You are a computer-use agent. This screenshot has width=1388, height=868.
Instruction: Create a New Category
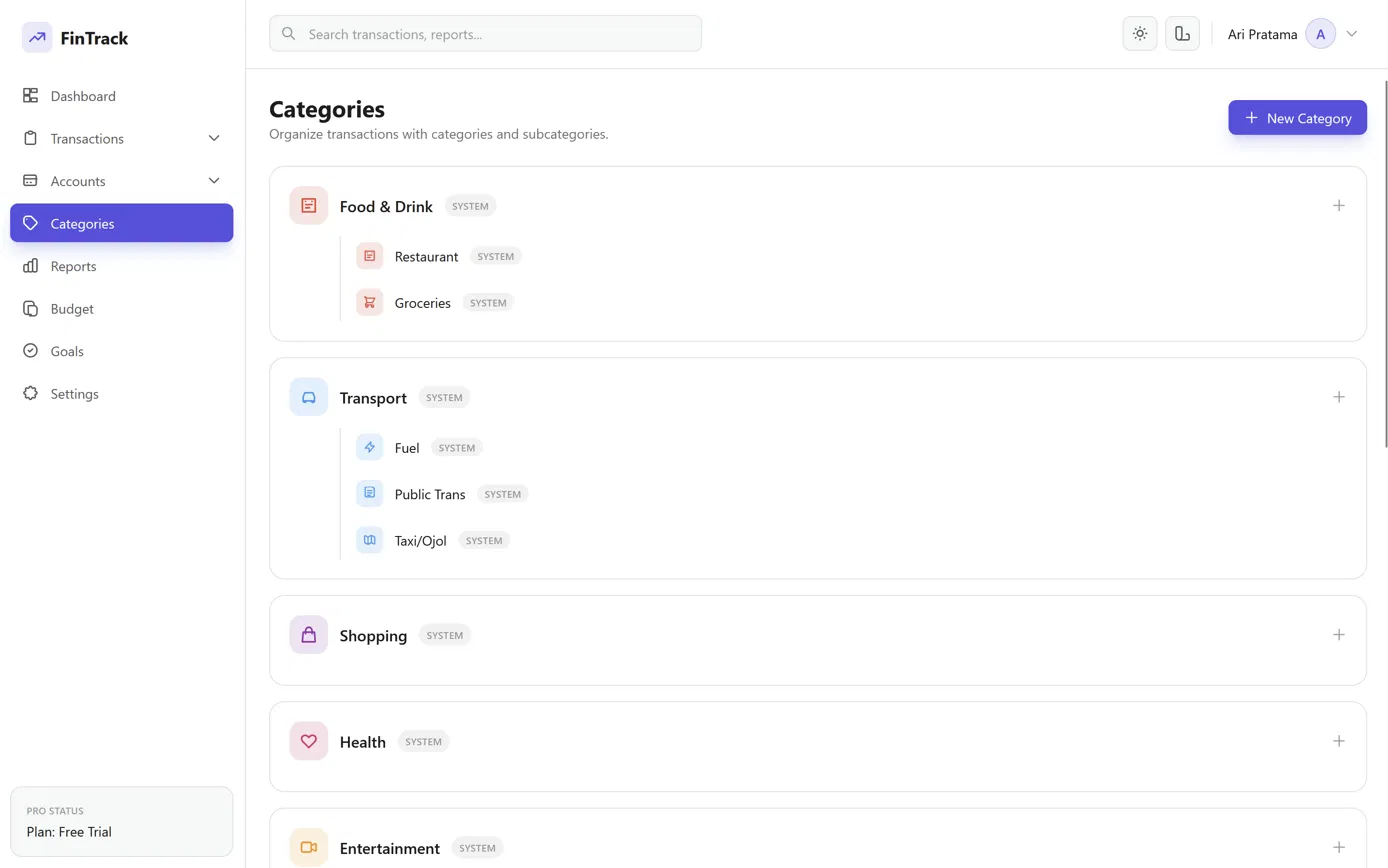click(x=1297, y=118)
